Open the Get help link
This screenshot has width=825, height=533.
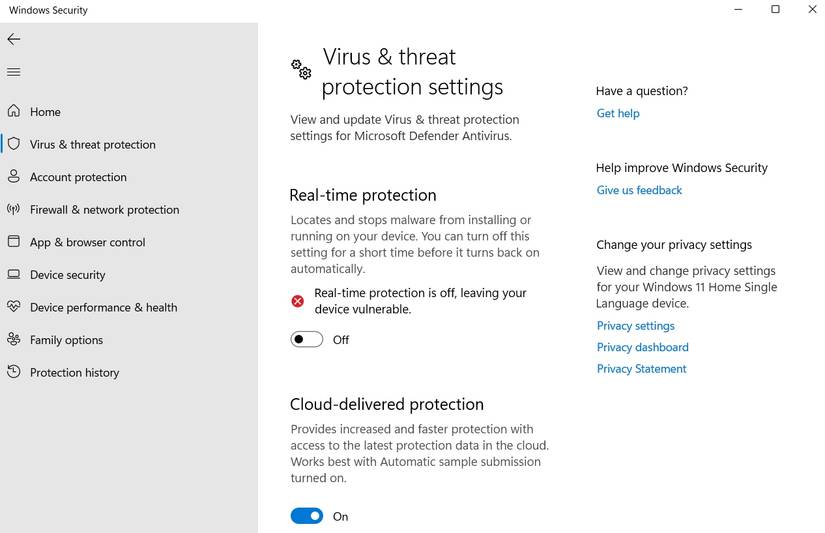[618, 114]
